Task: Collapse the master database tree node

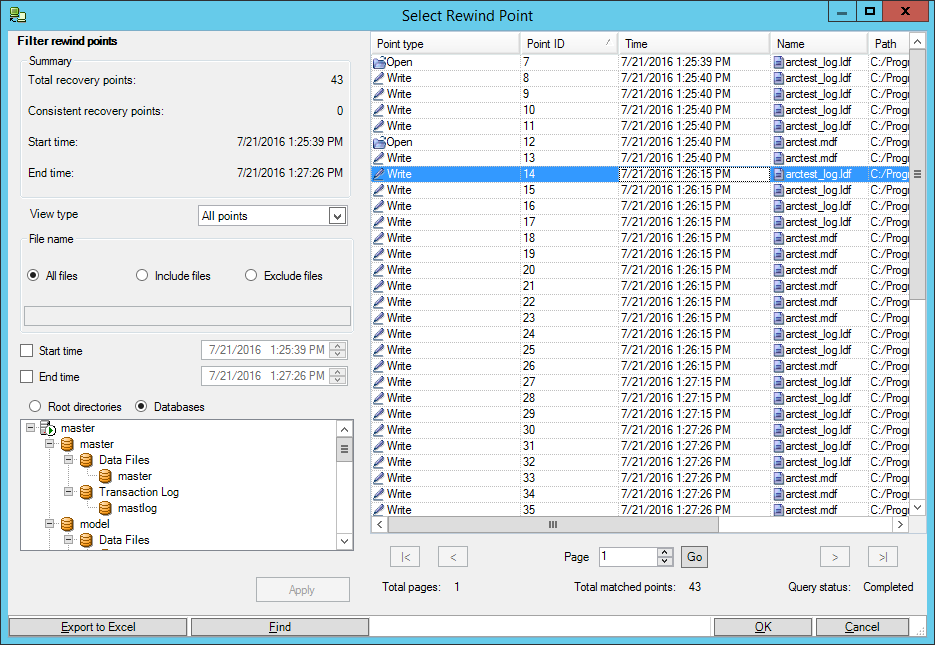Action: tap(49, 444)
